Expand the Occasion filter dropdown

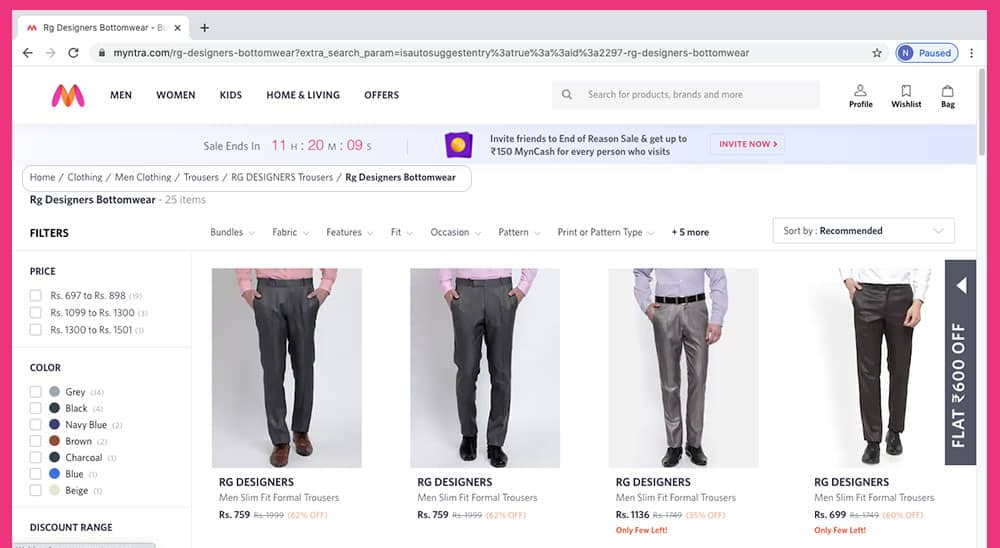click(455, 232)
